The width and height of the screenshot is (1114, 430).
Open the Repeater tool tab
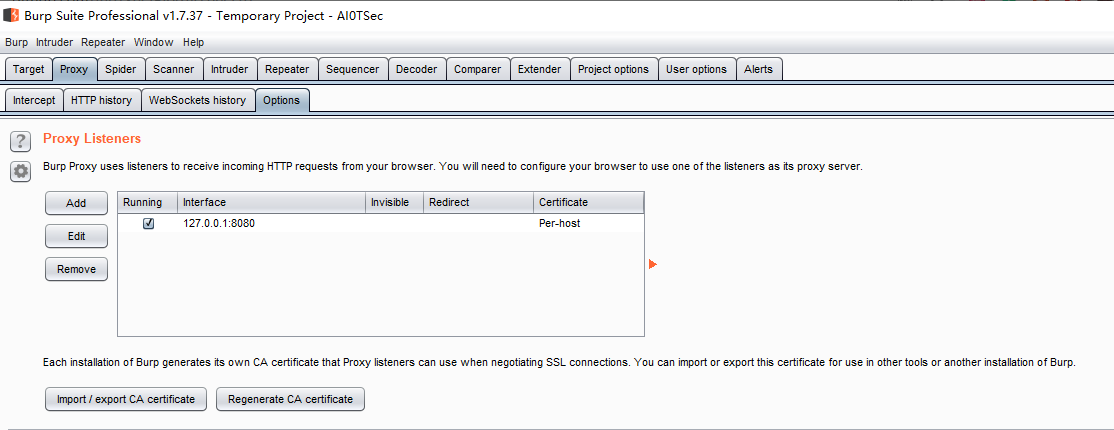click(287, 69)
